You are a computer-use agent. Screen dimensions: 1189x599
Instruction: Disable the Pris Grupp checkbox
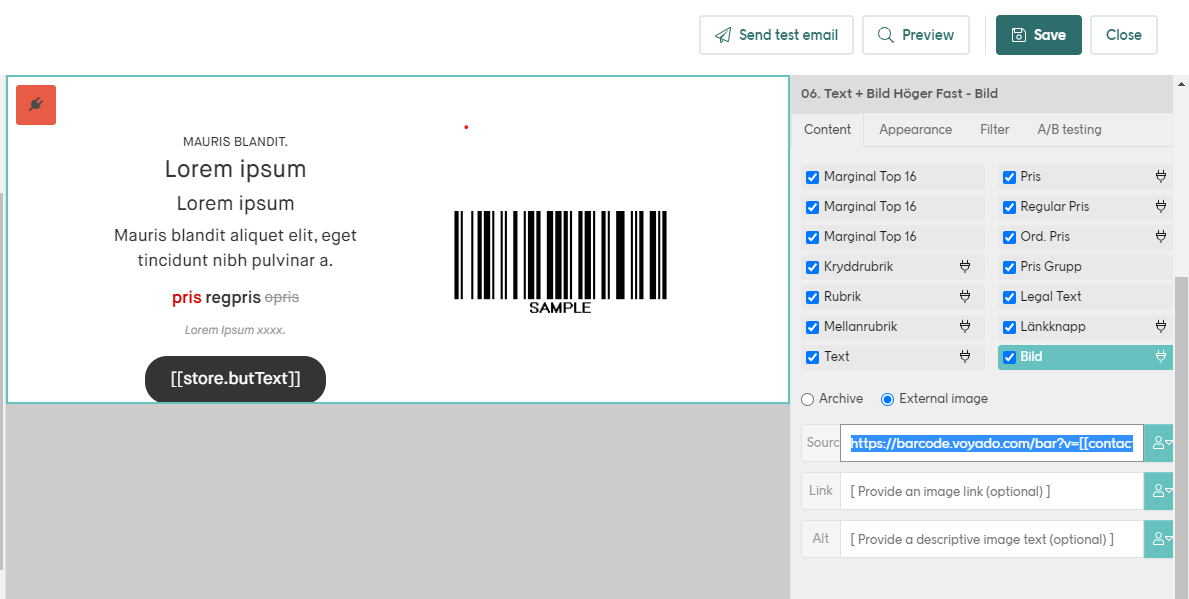tap(1008, 266)
